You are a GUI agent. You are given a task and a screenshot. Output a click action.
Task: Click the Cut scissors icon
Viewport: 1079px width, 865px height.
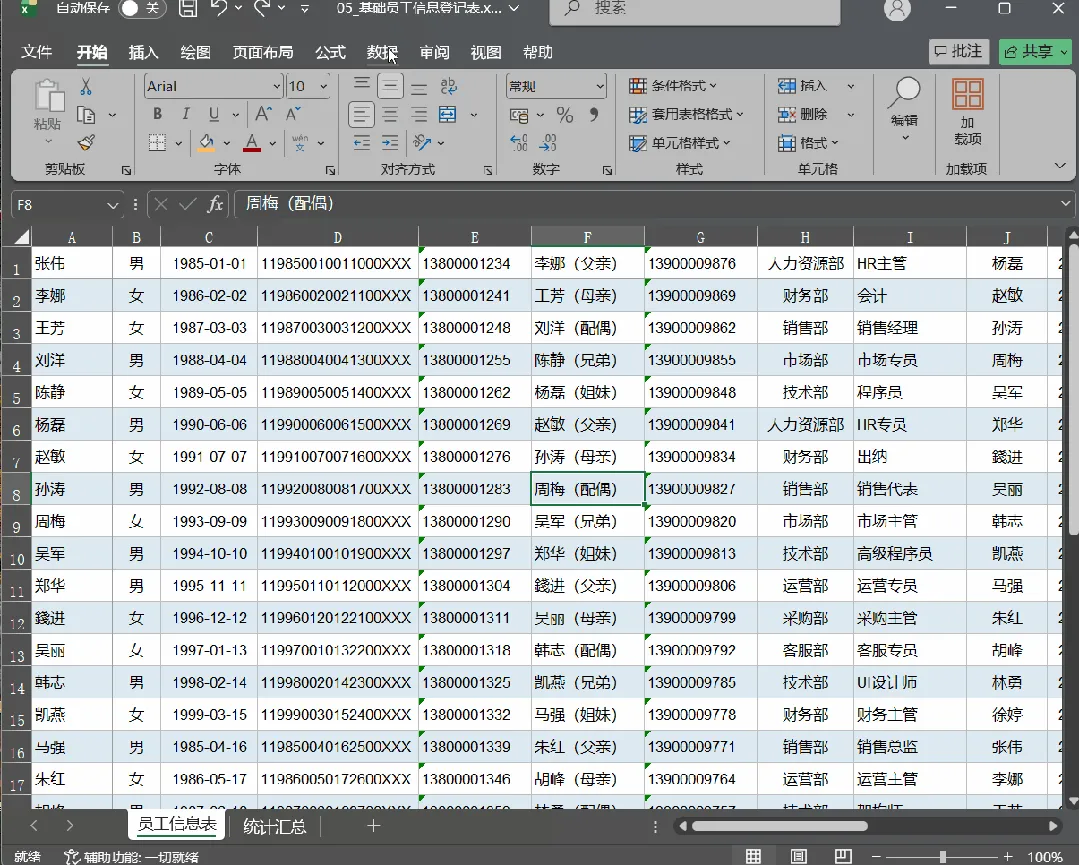point(86,87)
